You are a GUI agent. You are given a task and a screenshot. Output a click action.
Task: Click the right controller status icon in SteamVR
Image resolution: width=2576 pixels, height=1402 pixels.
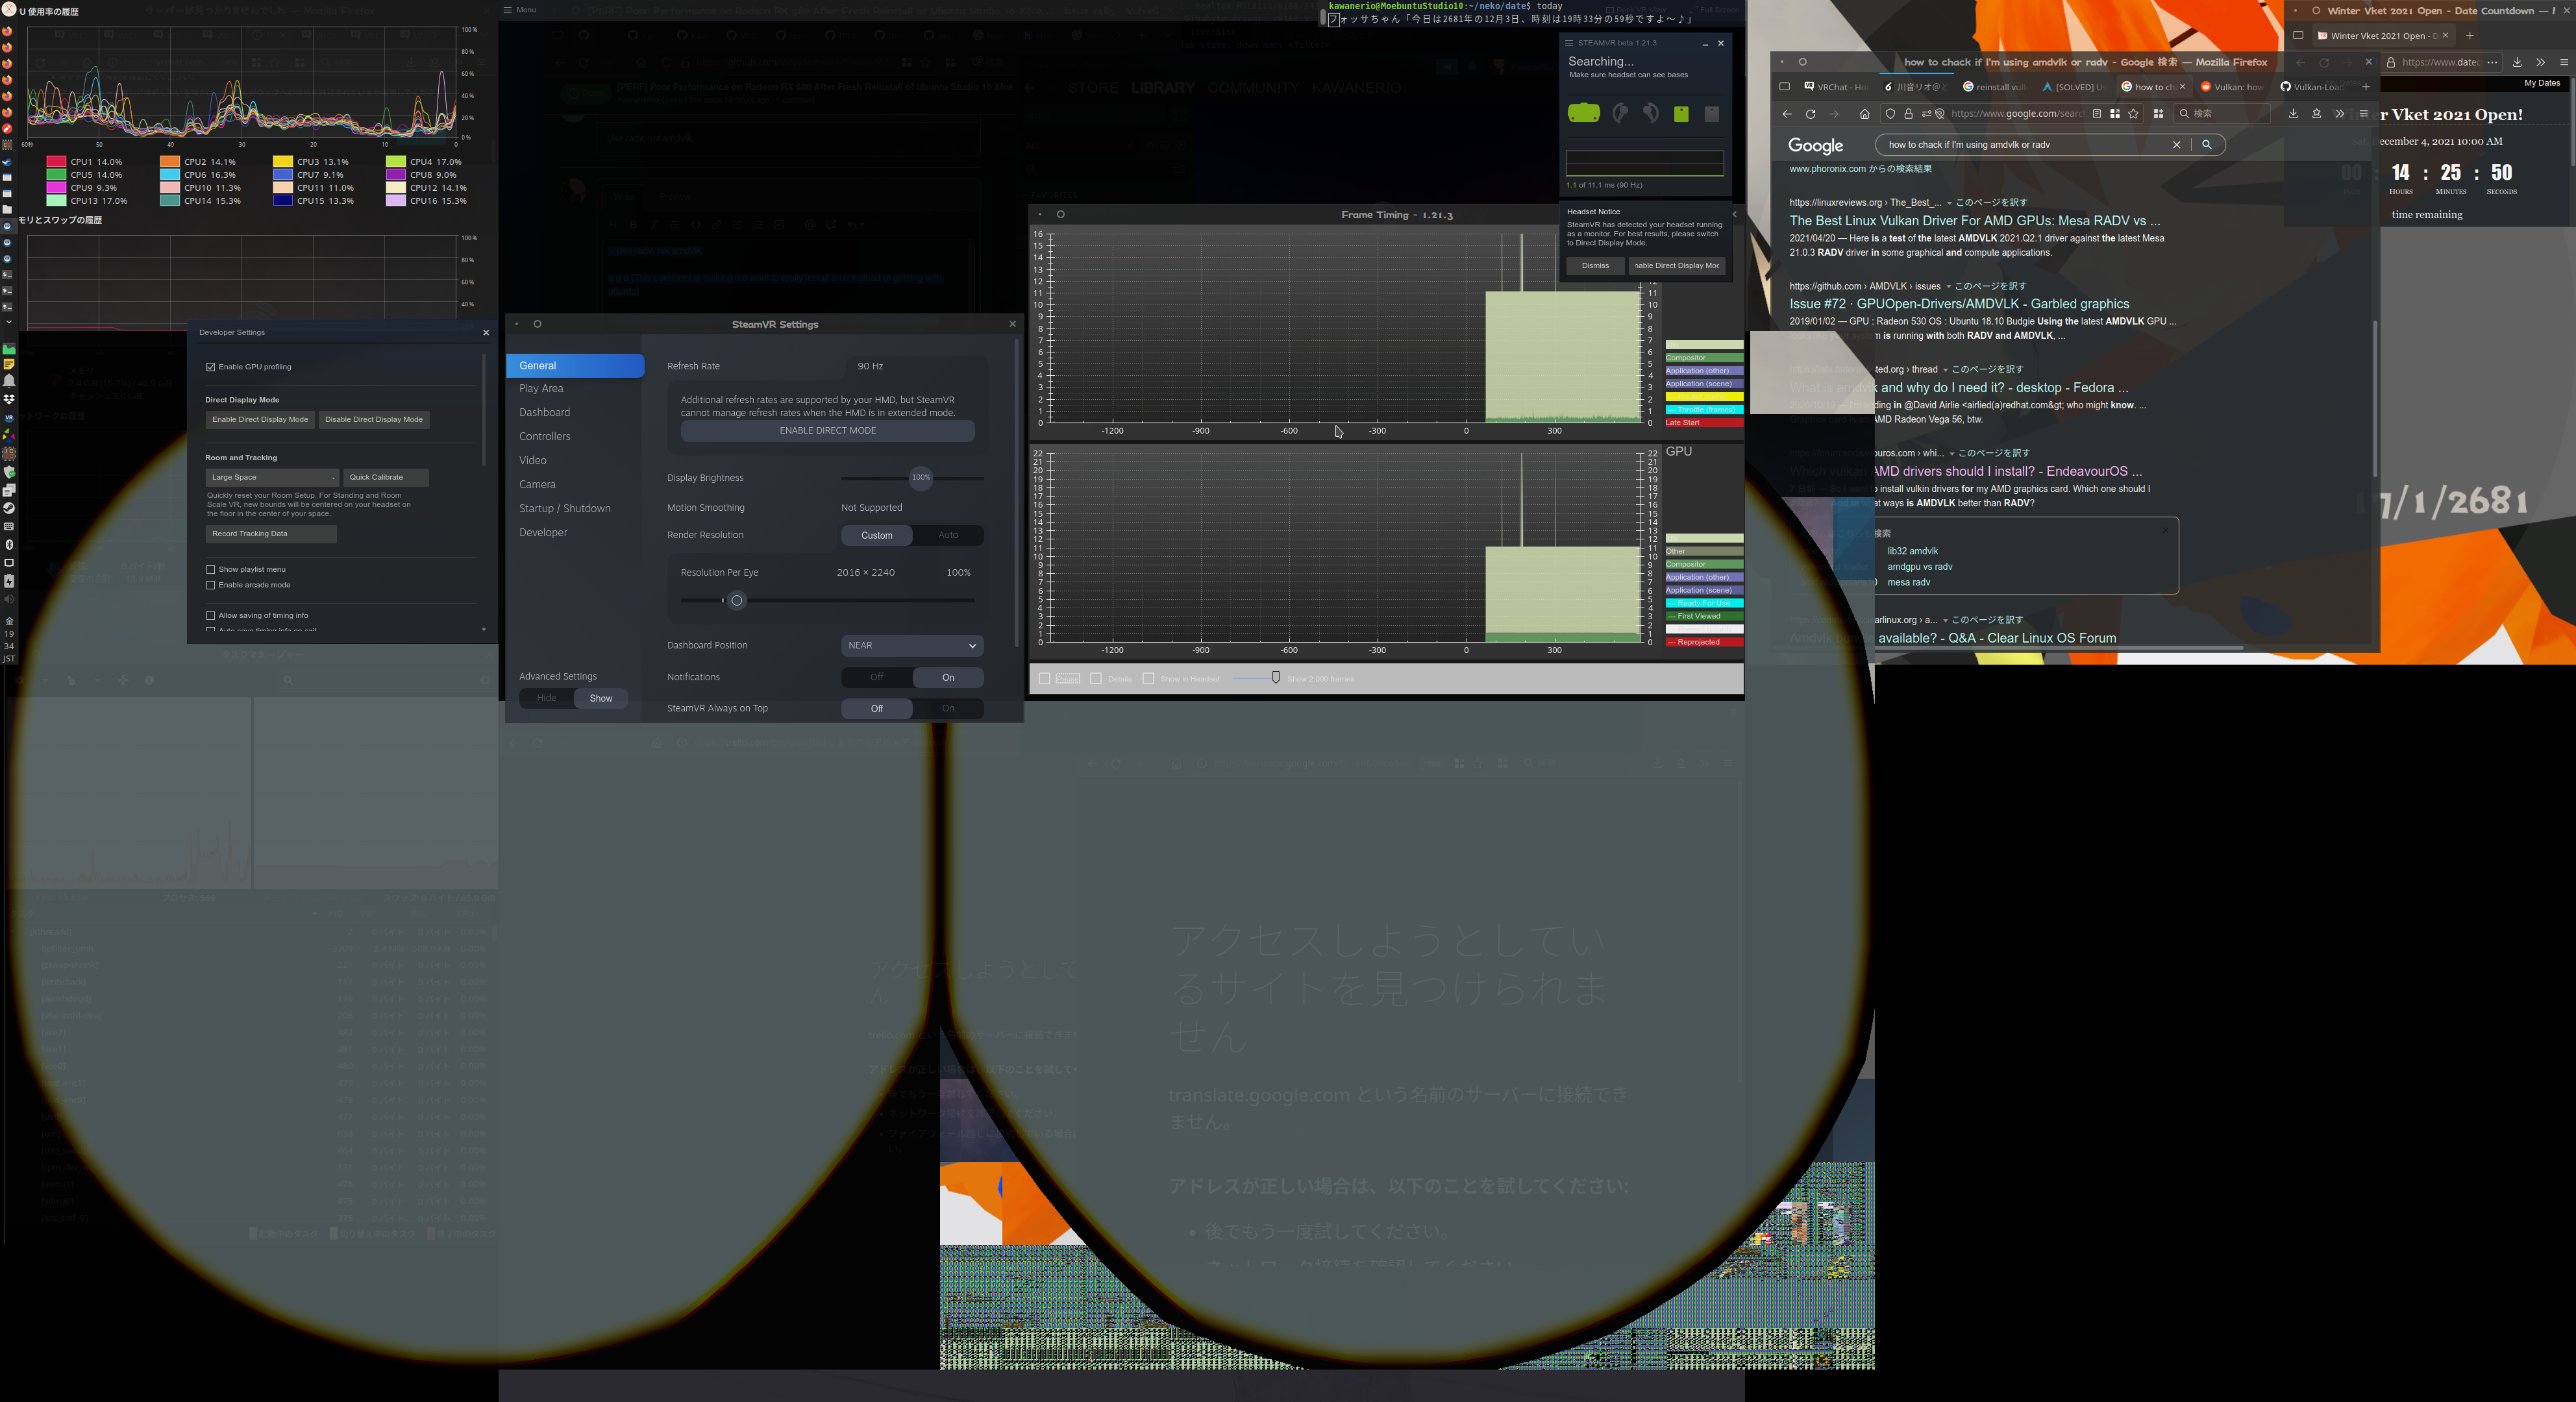coord(1651,113)
